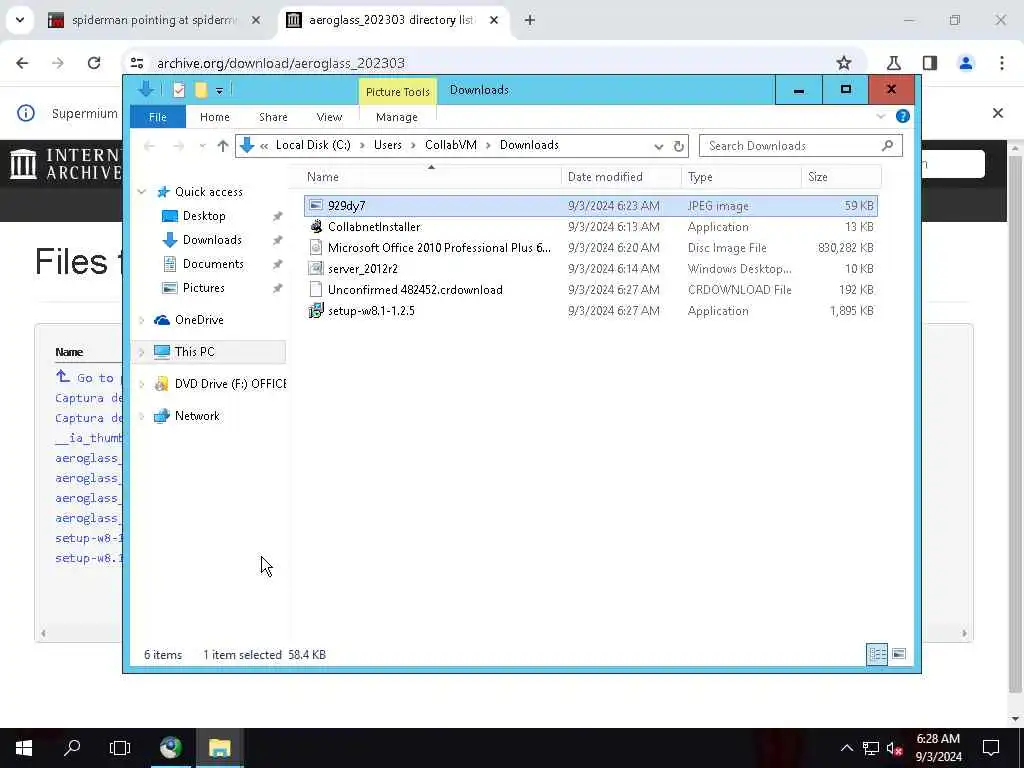Click the Explorer help question mark icon
Viewport: 1024px width, 768px height.
(x=903, y=116)
